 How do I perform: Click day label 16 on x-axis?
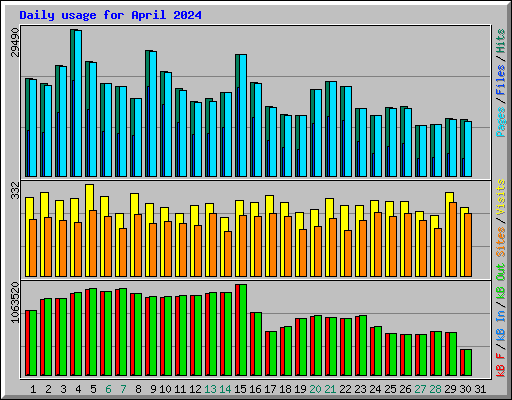coord(255,389)
